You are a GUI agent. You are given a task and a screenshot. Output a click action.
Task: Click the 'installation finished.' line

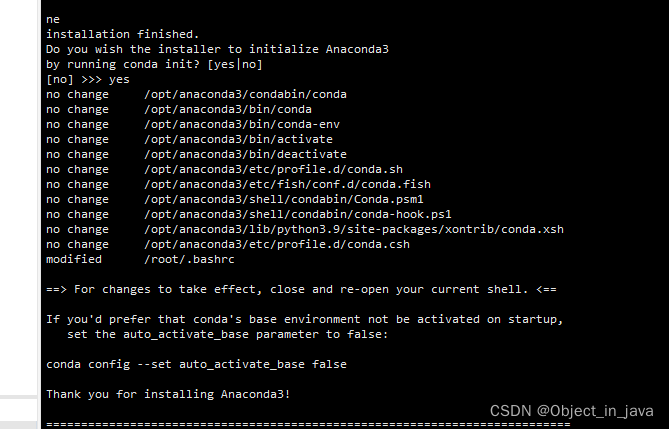click(x=122, y=34)
